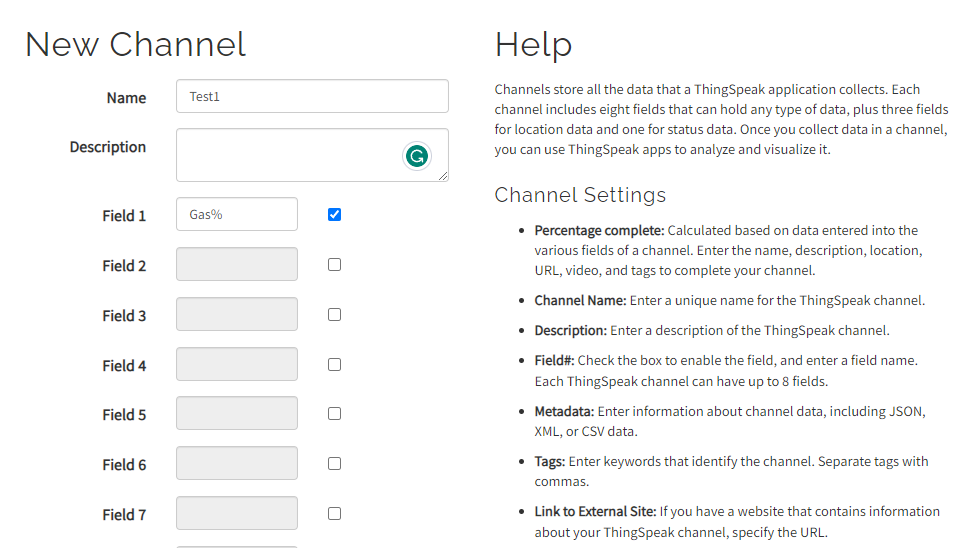Click the Grammarly icon in the Description box
The width and height of the screenshot is (976, 548).
(x=416, y=156)
